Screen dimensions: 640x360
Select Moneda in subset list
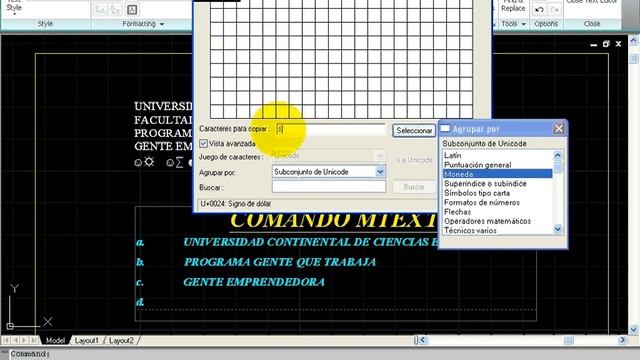coord(497,174)
